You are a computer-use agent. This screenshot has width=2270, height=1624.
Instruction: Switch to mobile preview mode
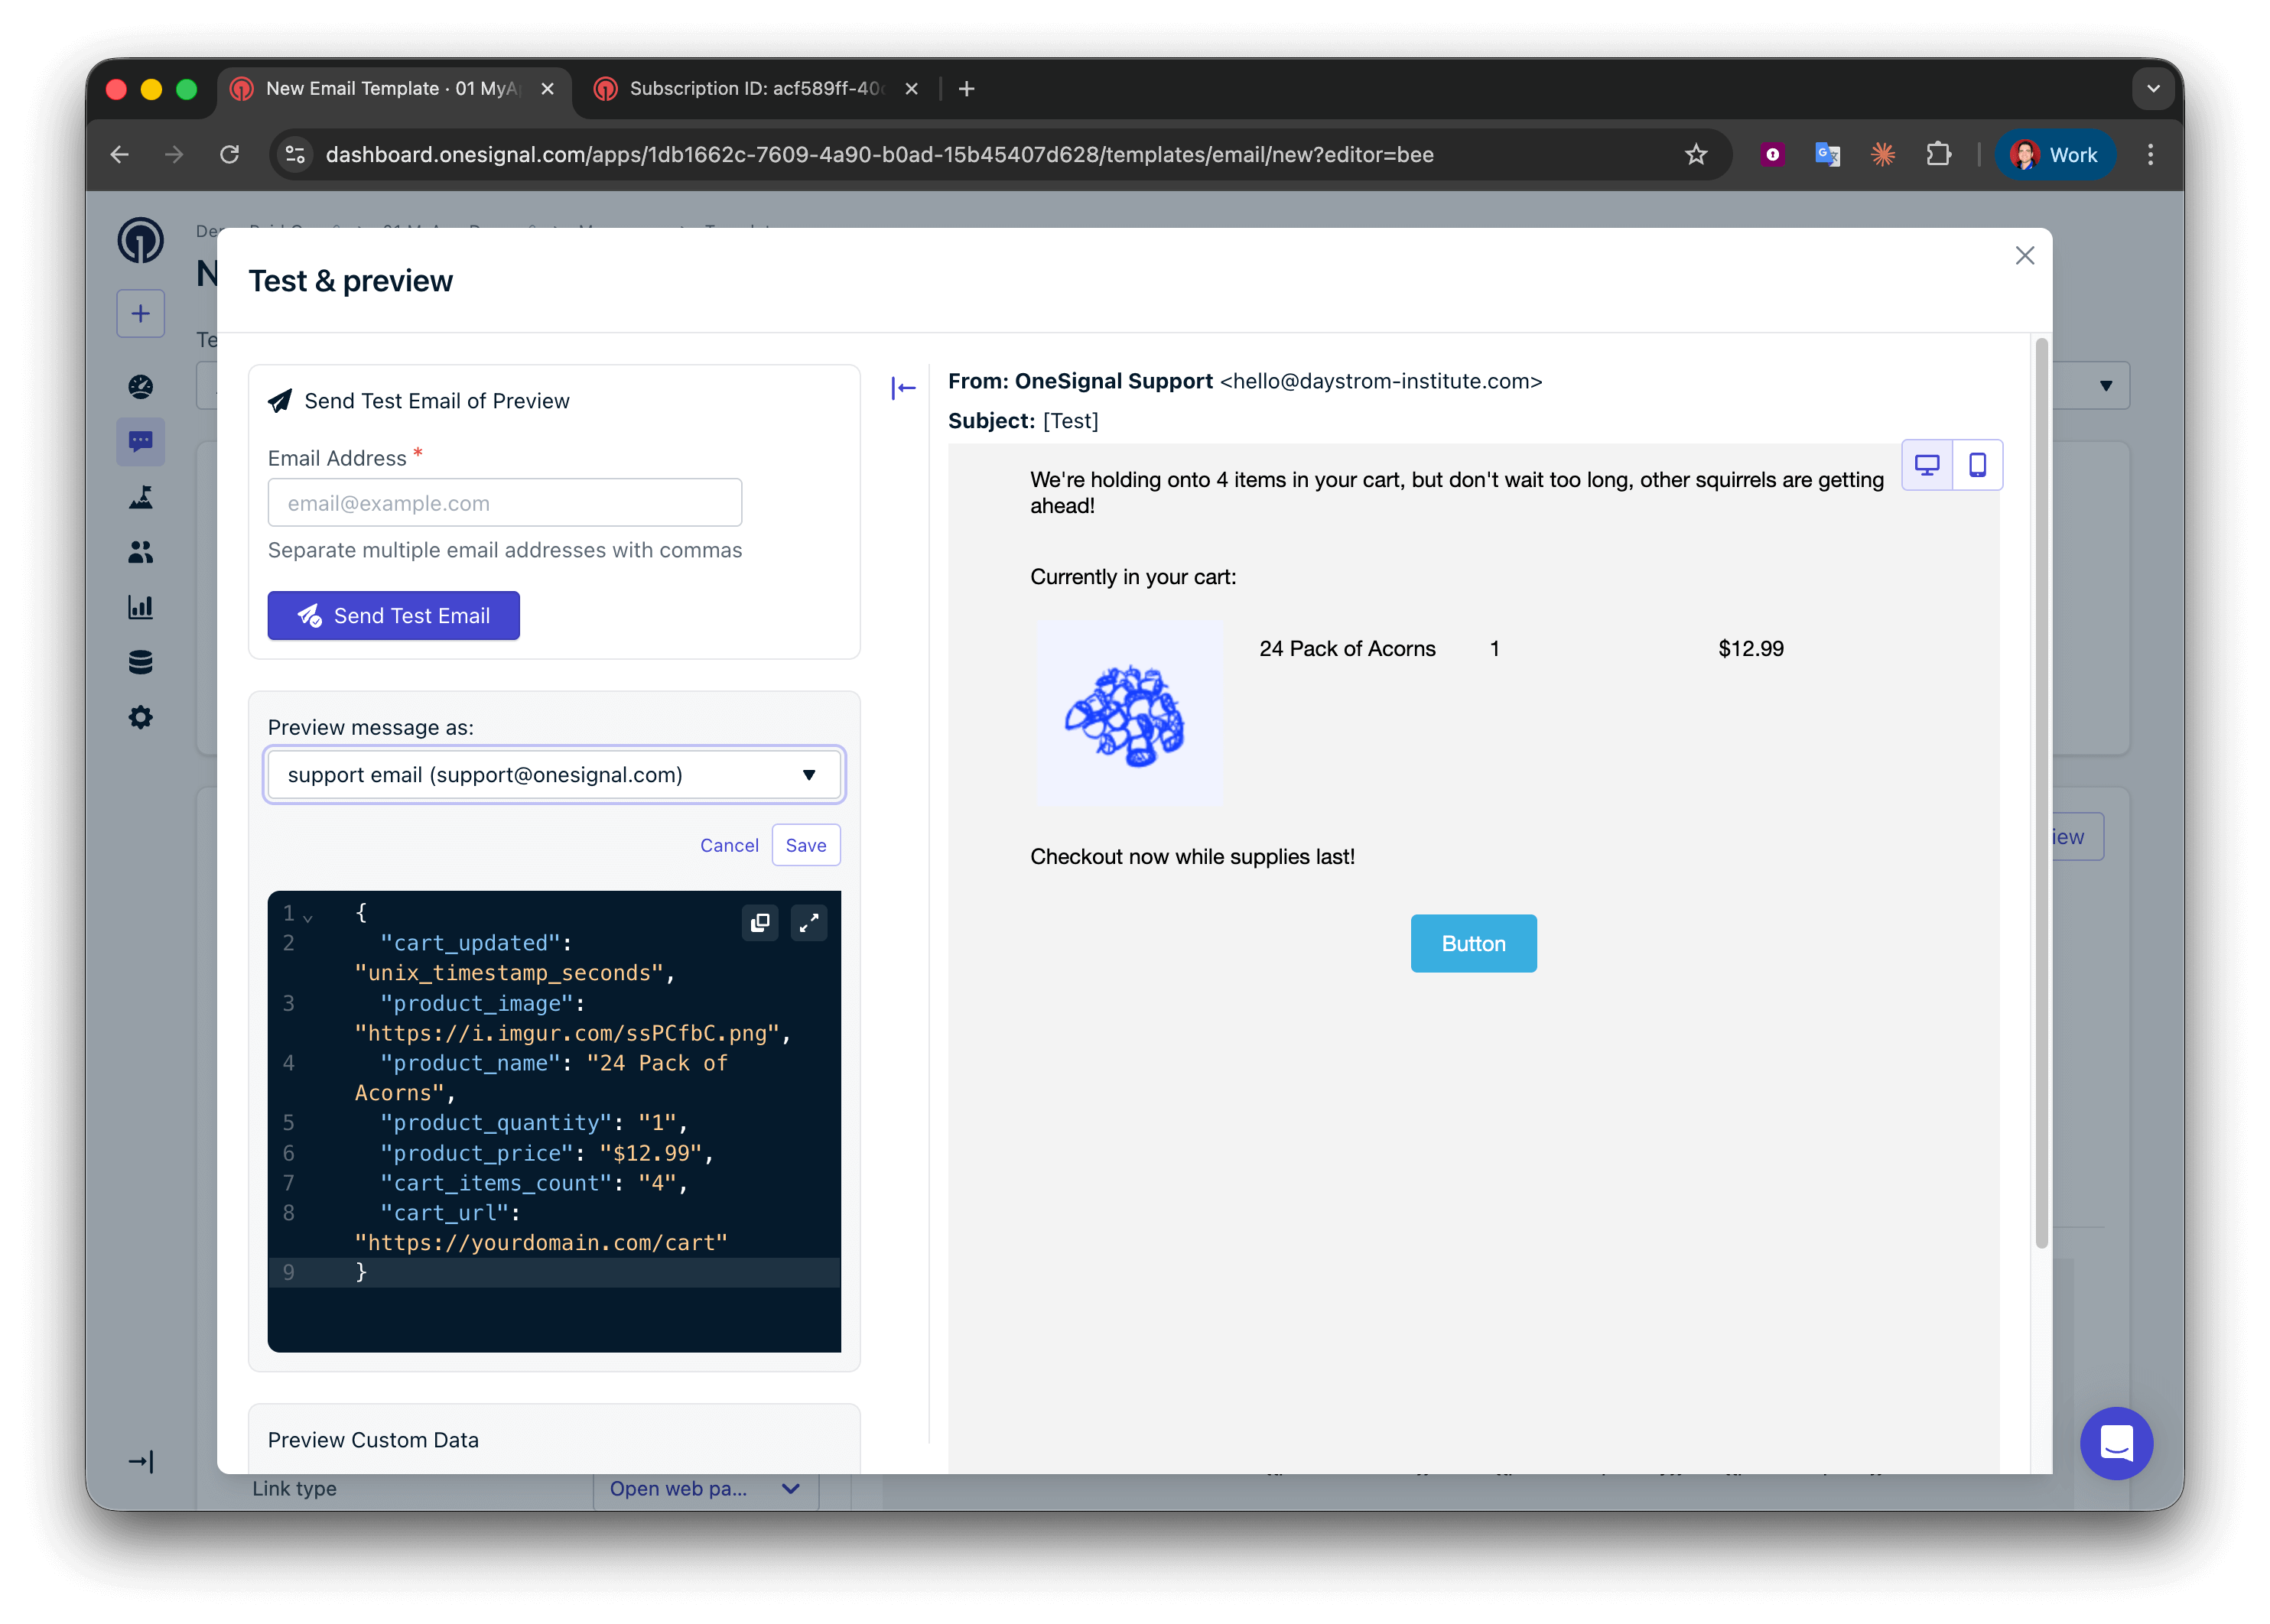(1977, 465)
